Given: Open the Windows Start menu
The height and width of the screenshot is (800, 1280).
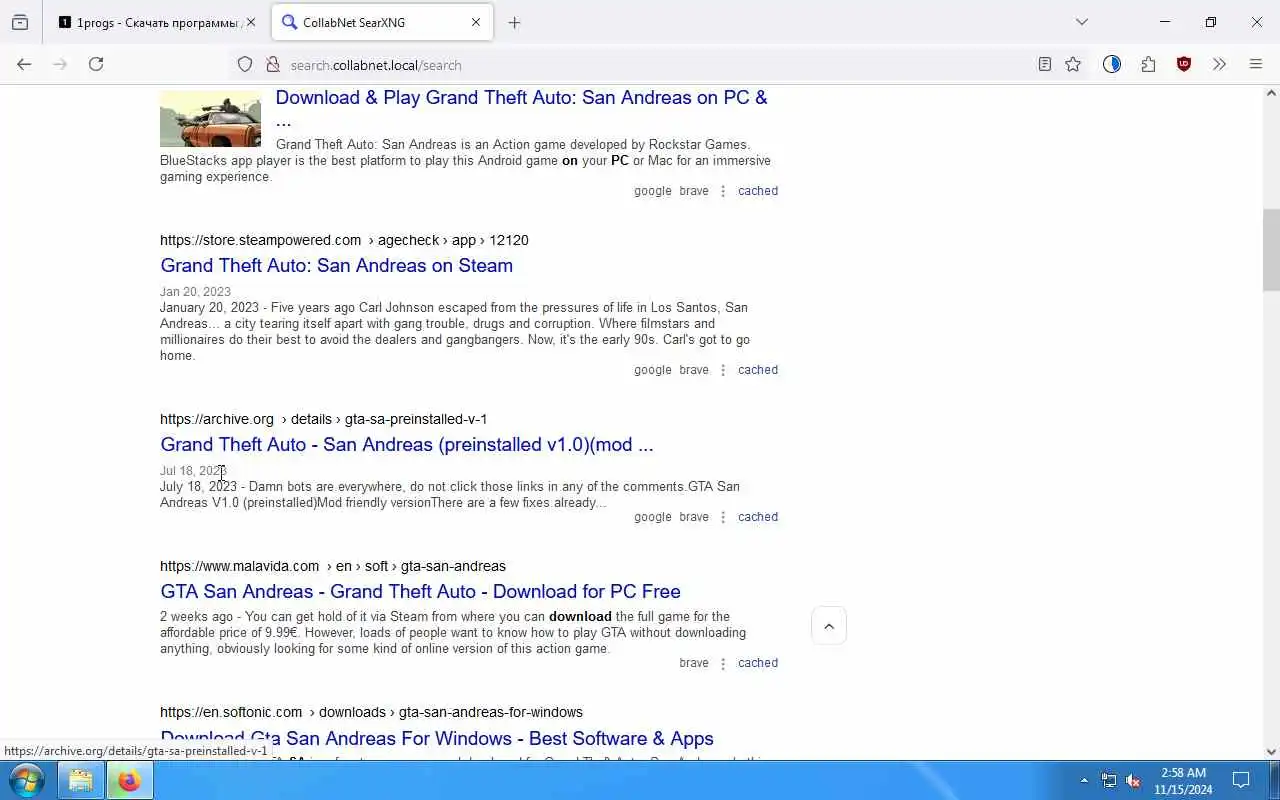Looking at the screenshot, I should [x=26, y=780].
